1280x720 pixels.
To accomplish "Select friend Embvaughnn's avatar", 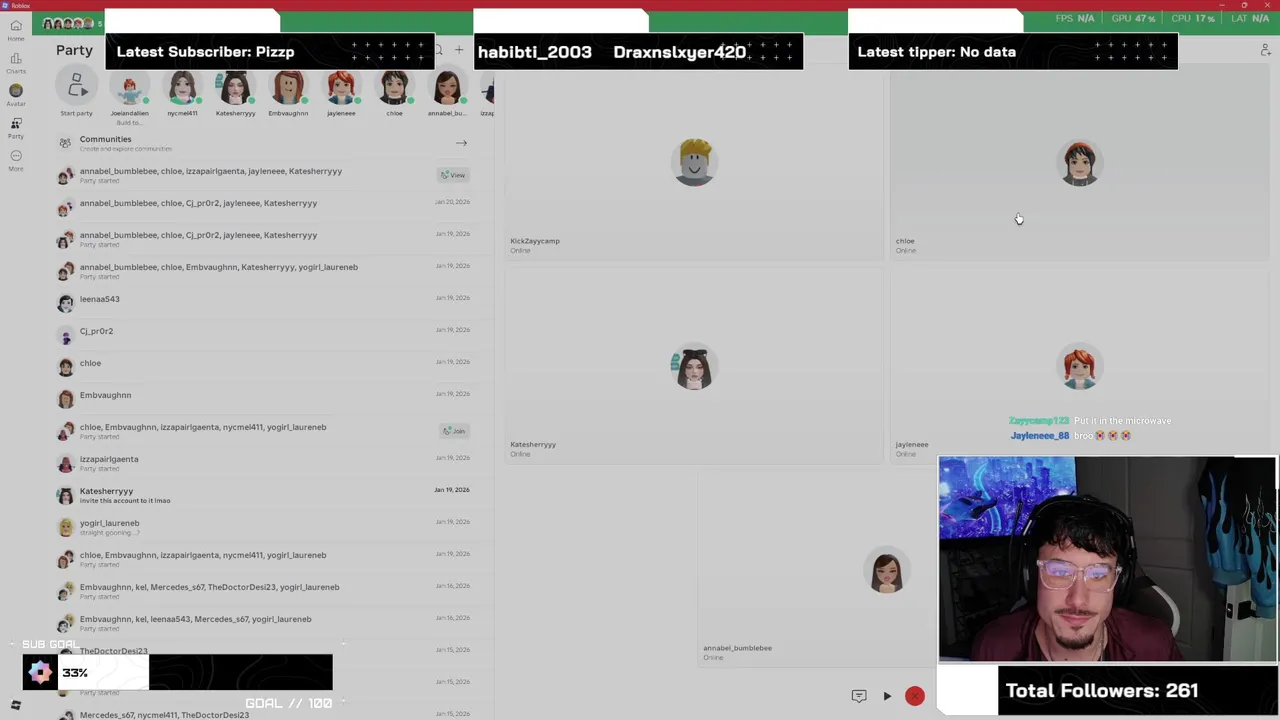I will (288, 88).
